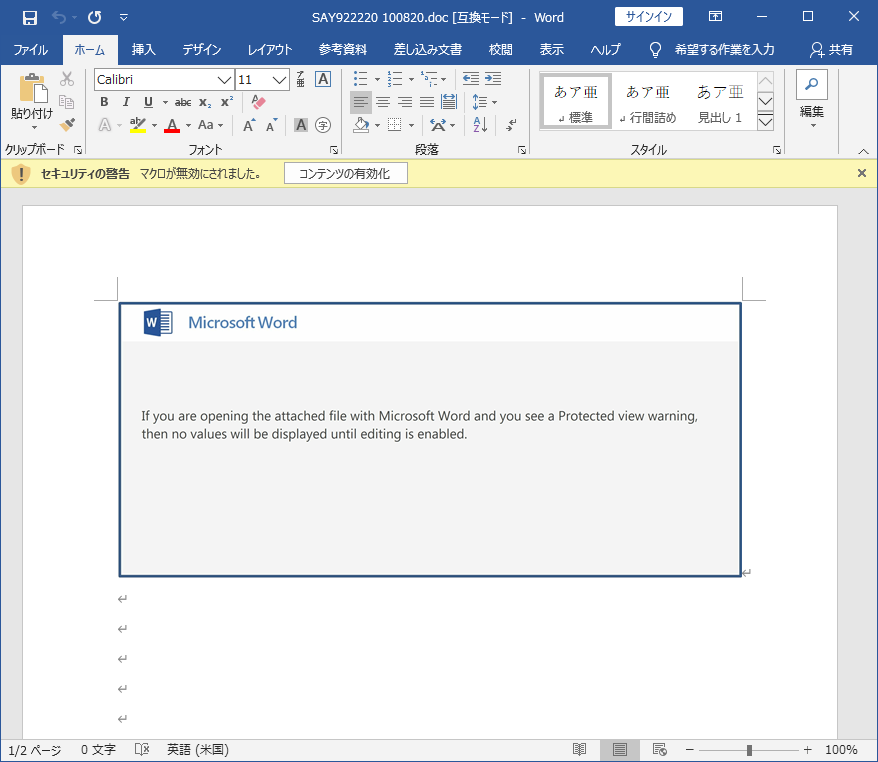Click the multilevel list icon

[429, 79]
